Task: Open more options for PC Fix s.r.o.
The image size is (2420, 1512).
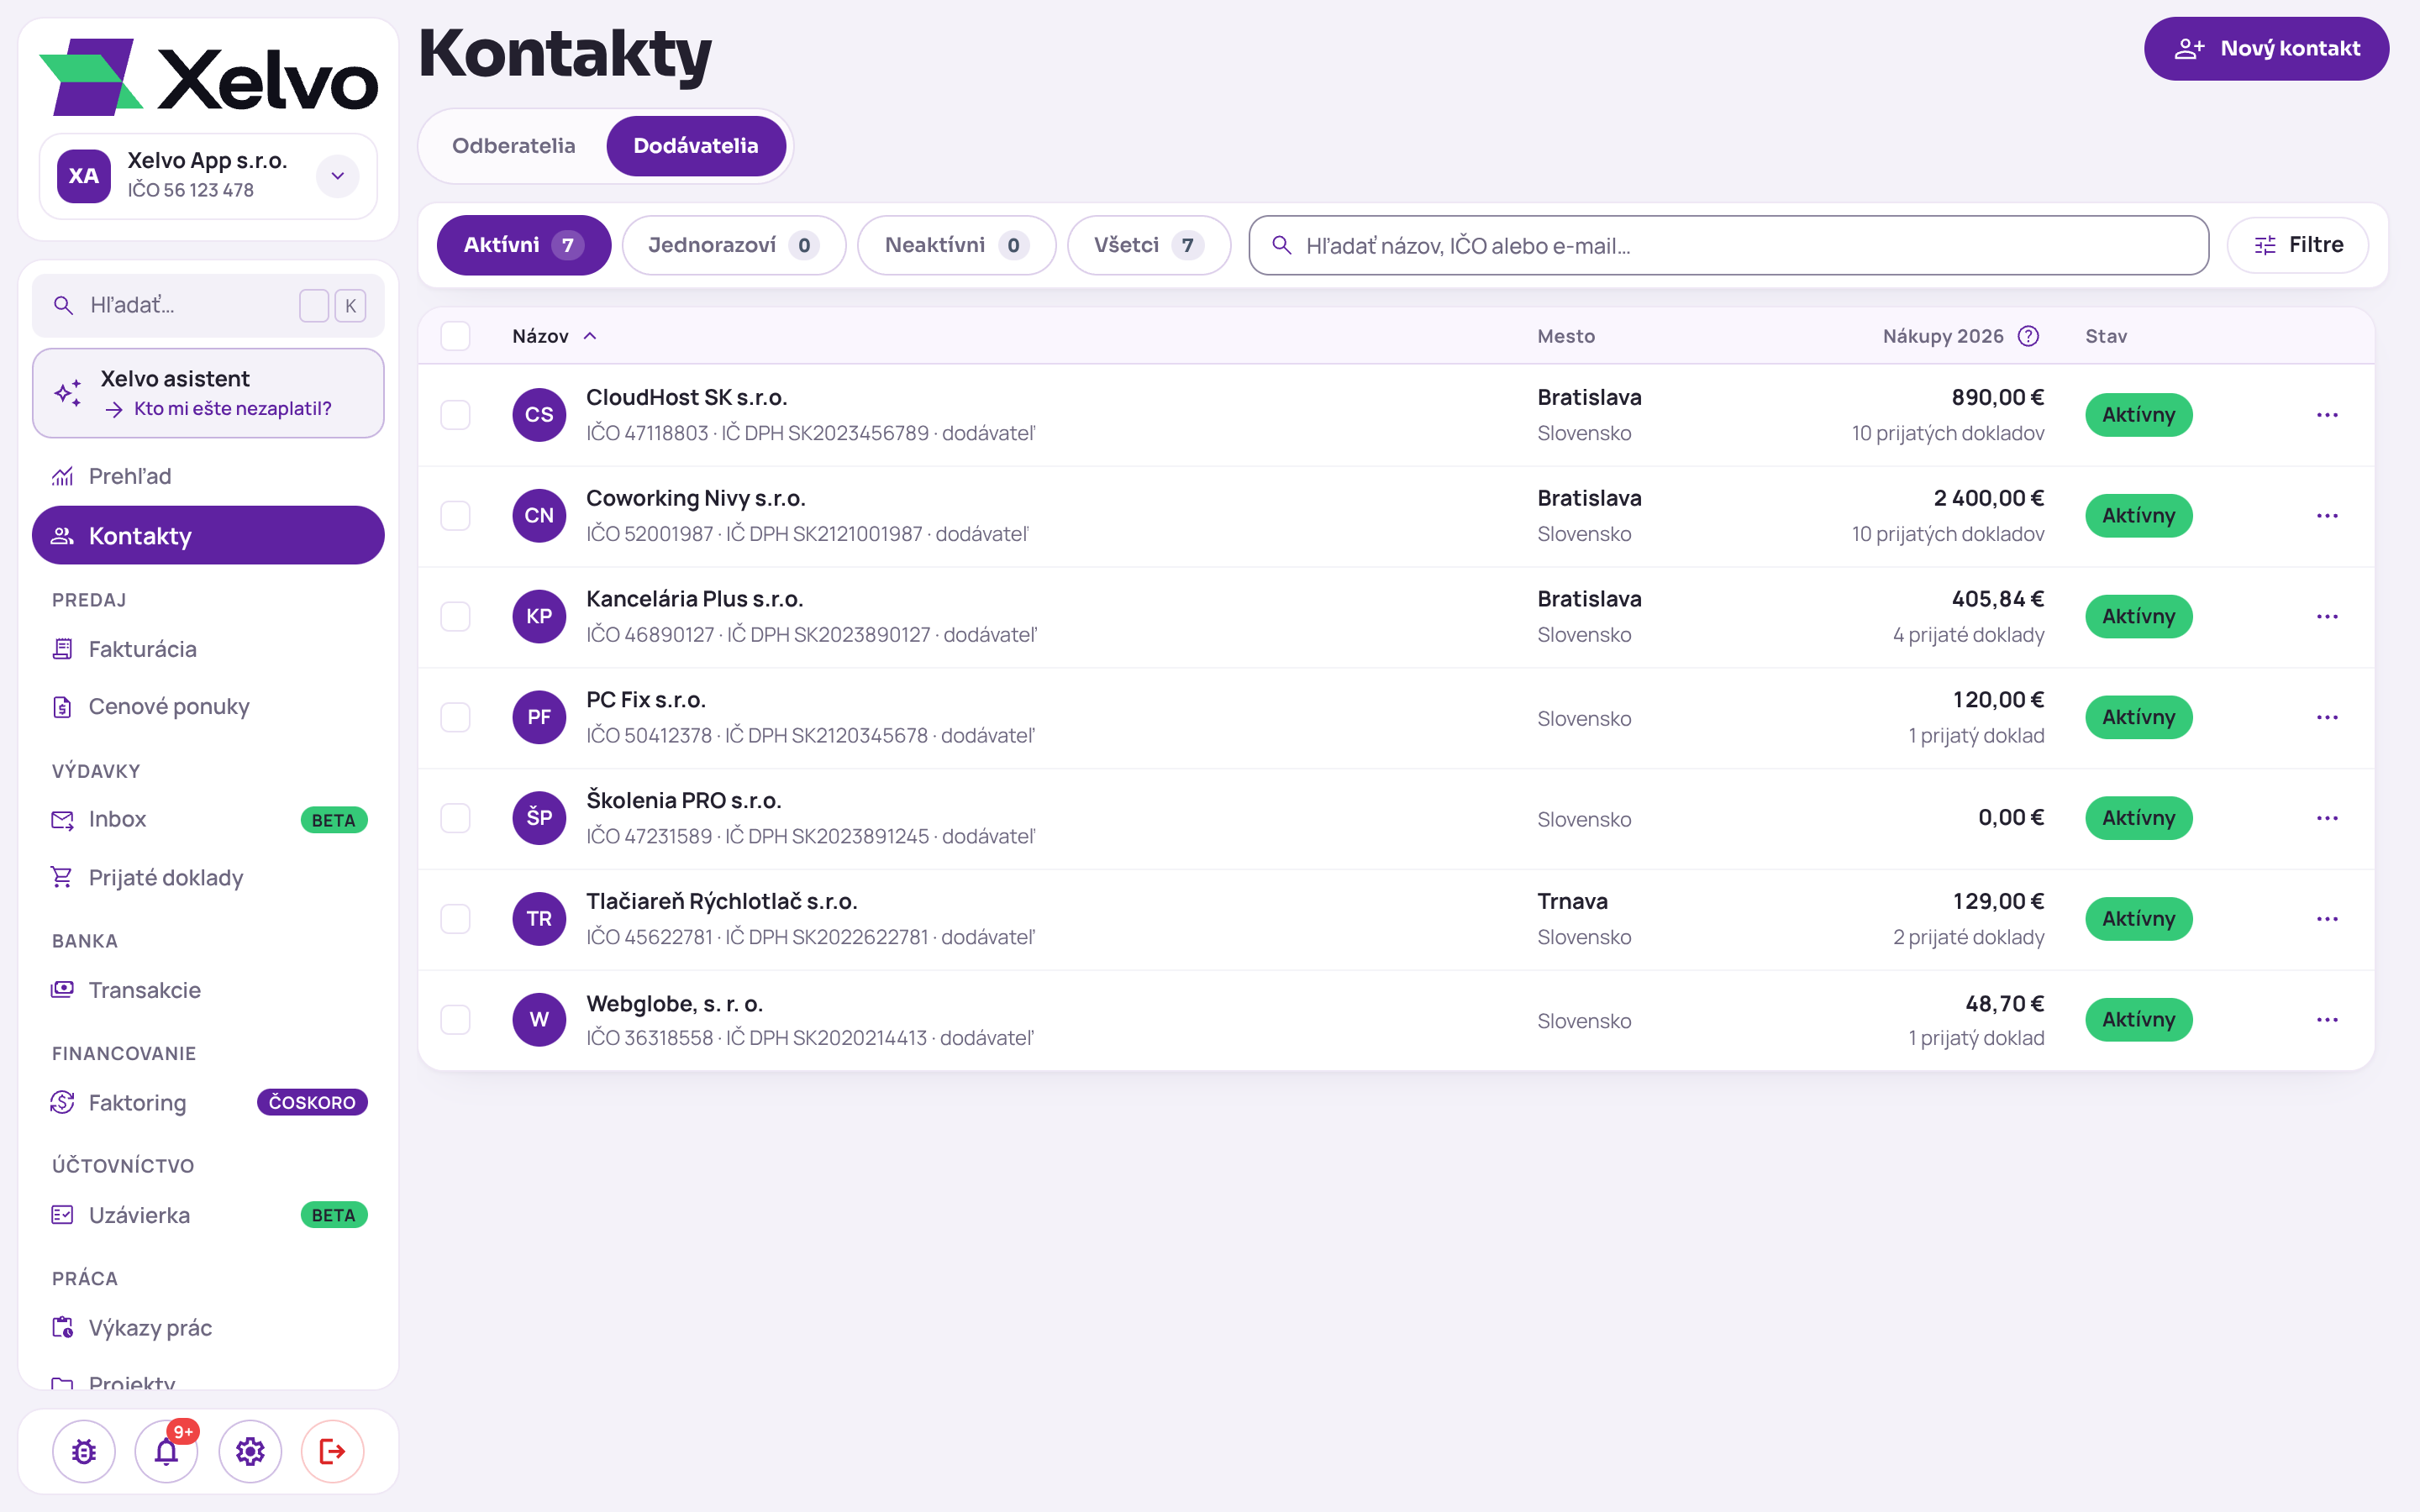Action: [2327, 717]
